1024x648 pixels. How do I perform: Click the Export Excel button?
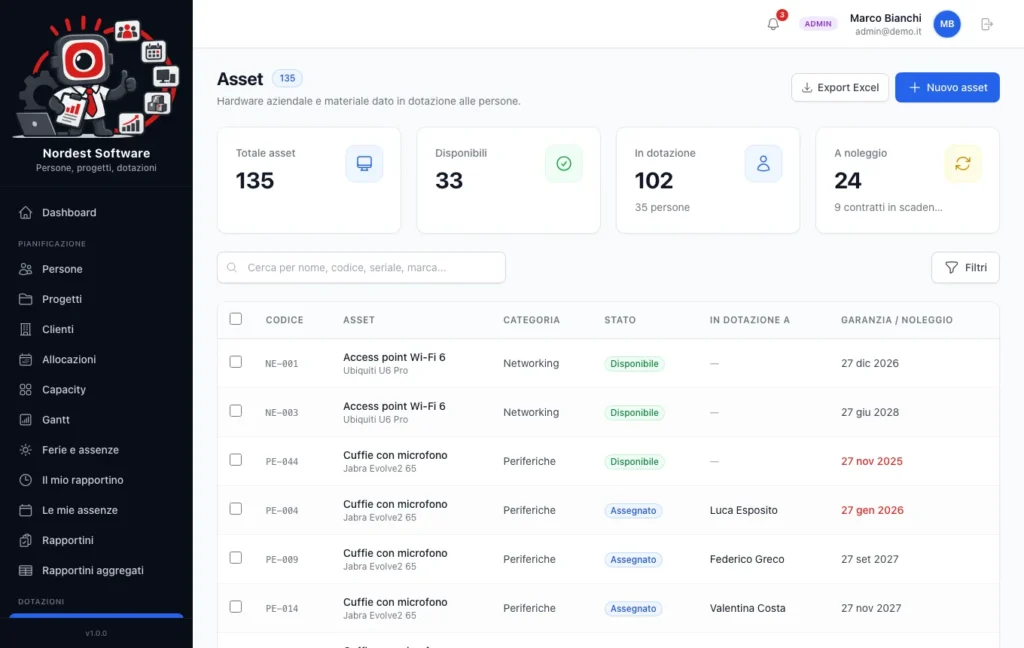click(x=840, y=88)
